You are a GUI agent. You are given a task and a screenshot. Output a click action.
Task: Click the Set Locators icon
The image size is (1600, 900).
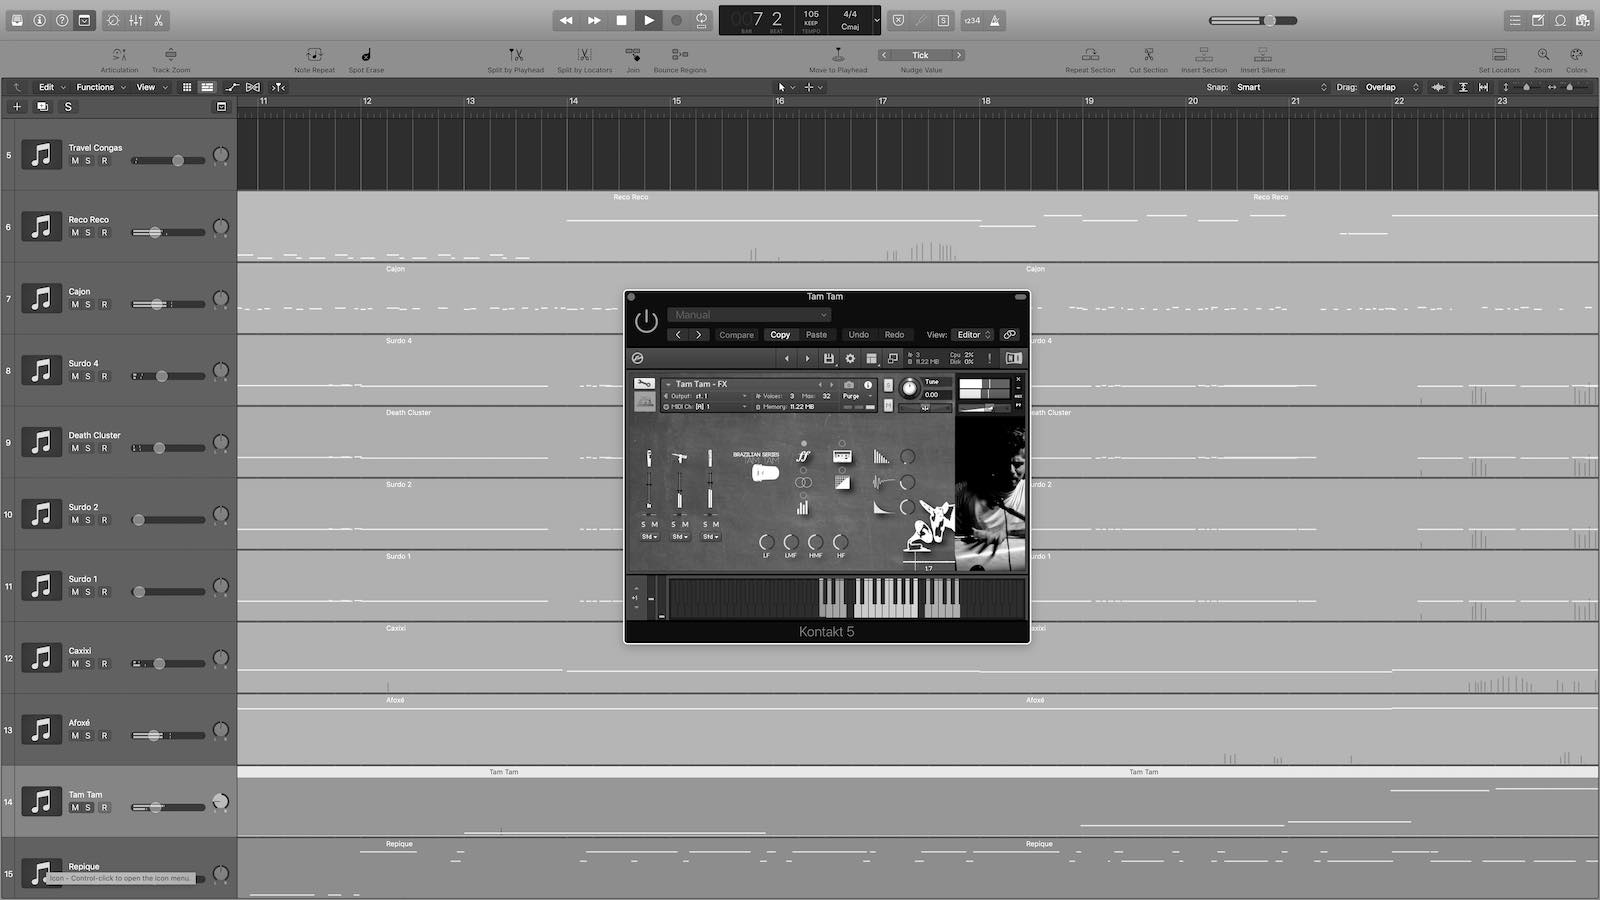tap(1499, 55)
